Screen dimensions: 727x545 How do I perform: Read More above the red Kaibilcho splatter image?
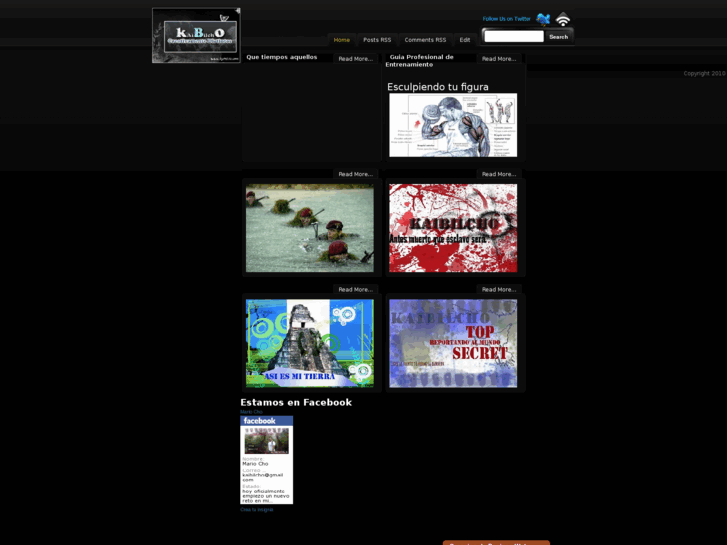coord(499,174)
